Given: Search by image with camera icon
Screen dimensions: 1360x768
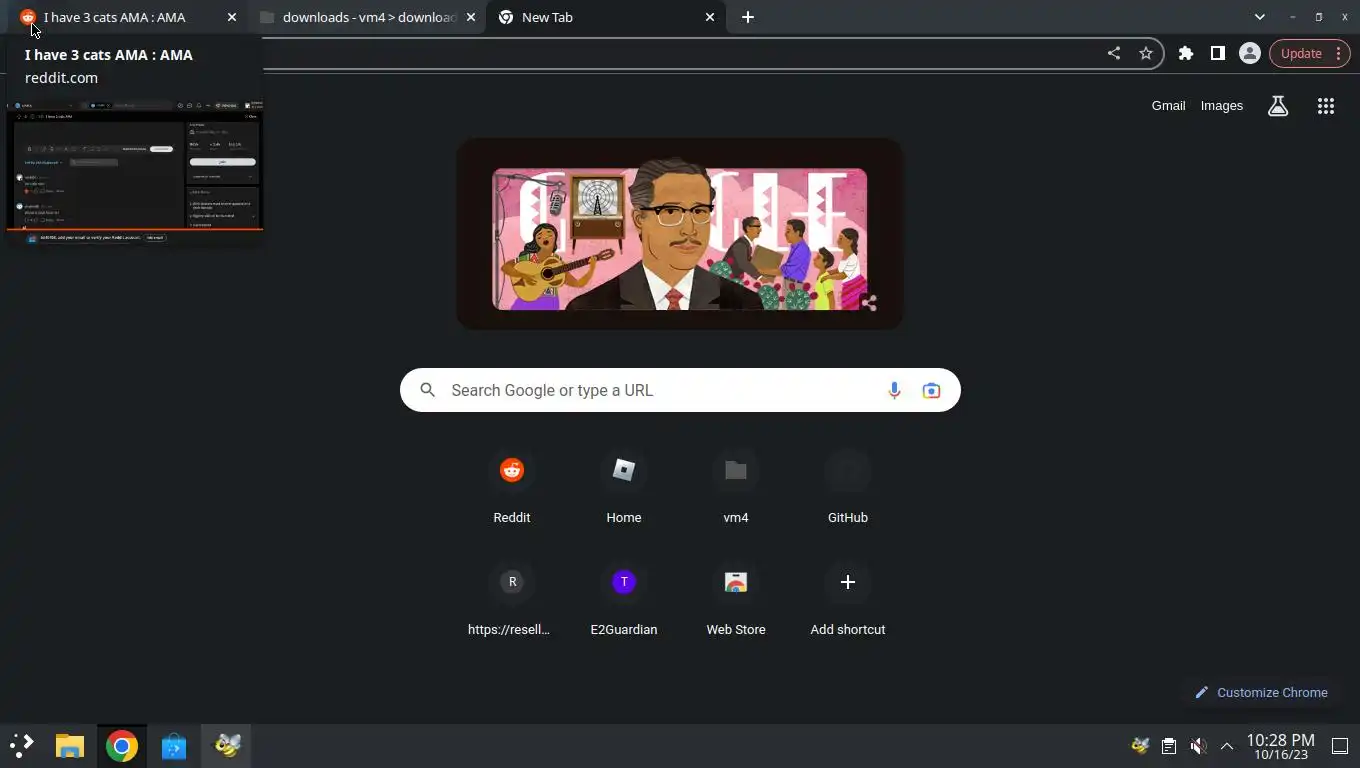Looking at the screenshot, I should [x=931, y=390].
